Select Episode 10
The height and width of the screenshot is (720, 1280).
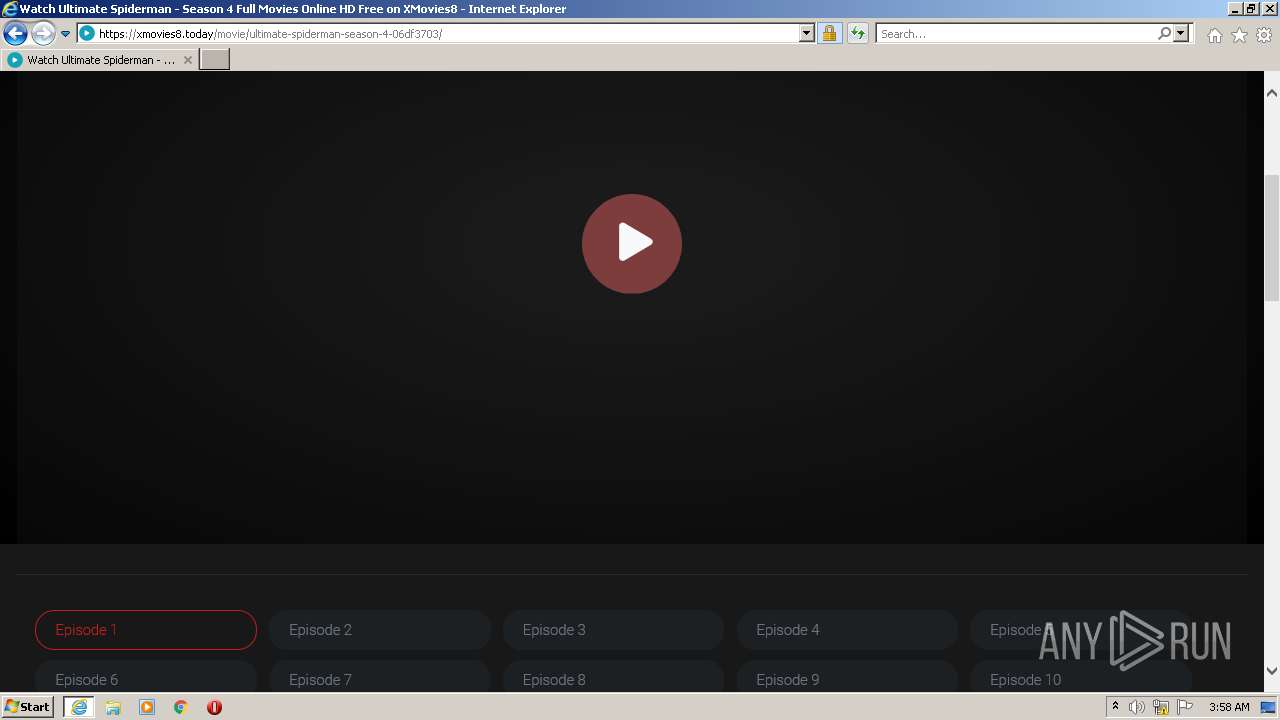coord(1081,678)
